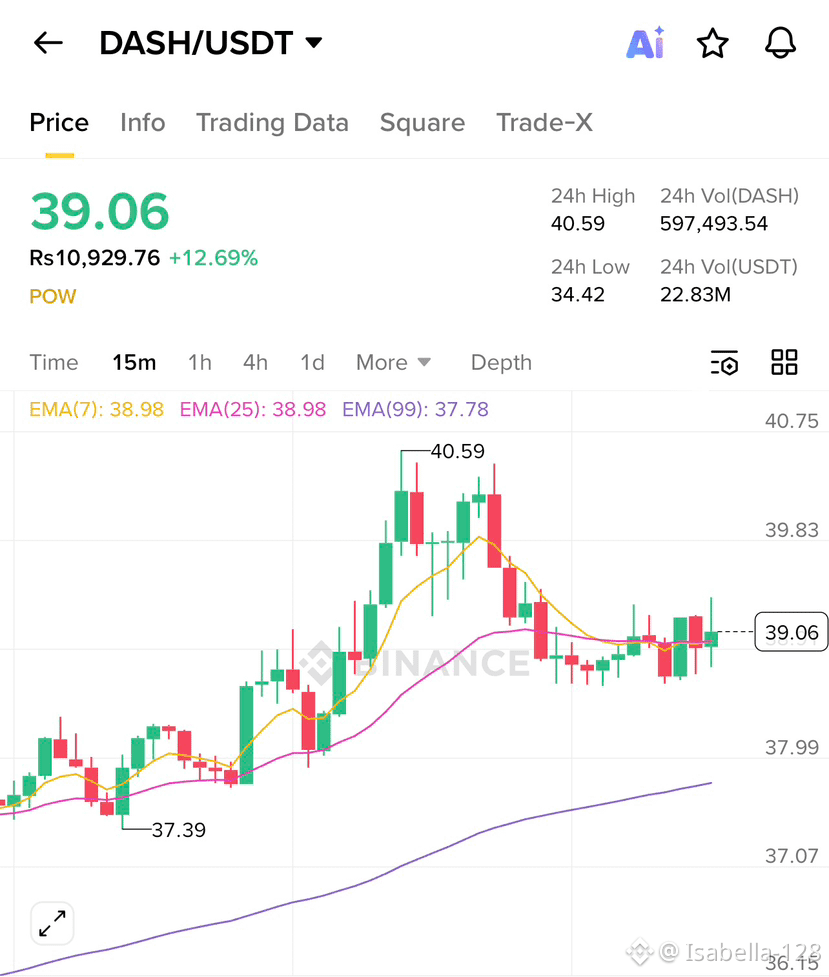This screenshot has height=977, width=829.
Task: Tap the current price 39.06 headline
Action: click(x=100, y=211)
